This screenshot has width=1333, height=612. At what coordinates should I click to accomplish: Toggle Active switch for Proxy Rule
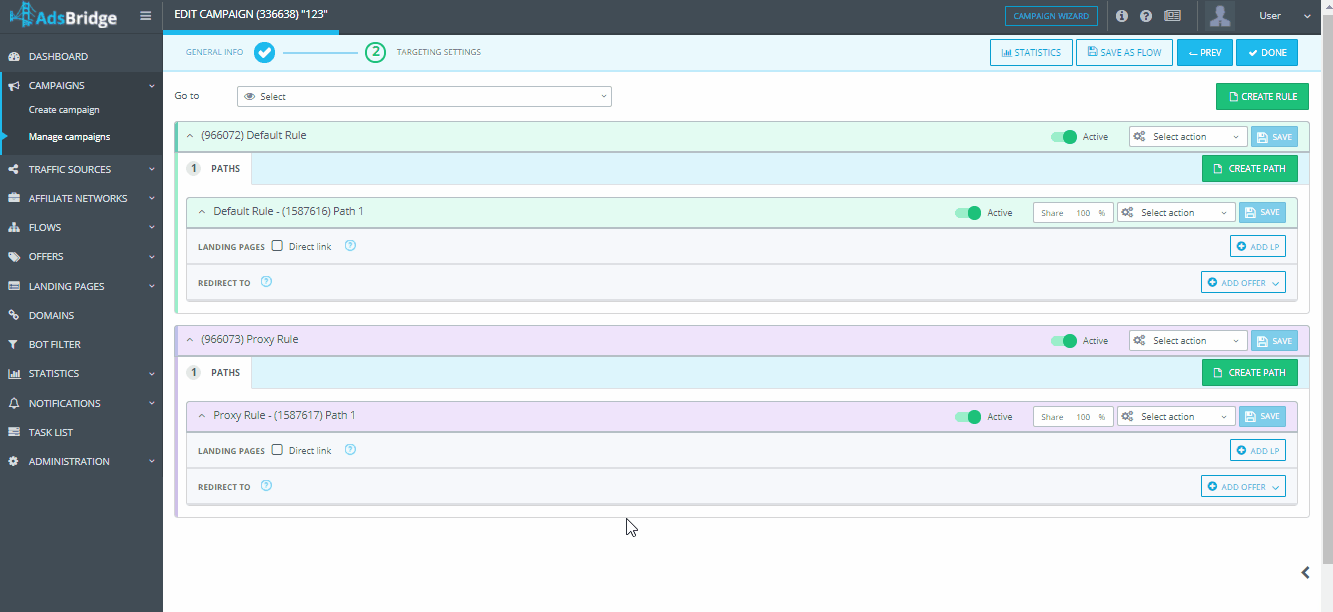pyautogui.click(x=1064, y=341)
